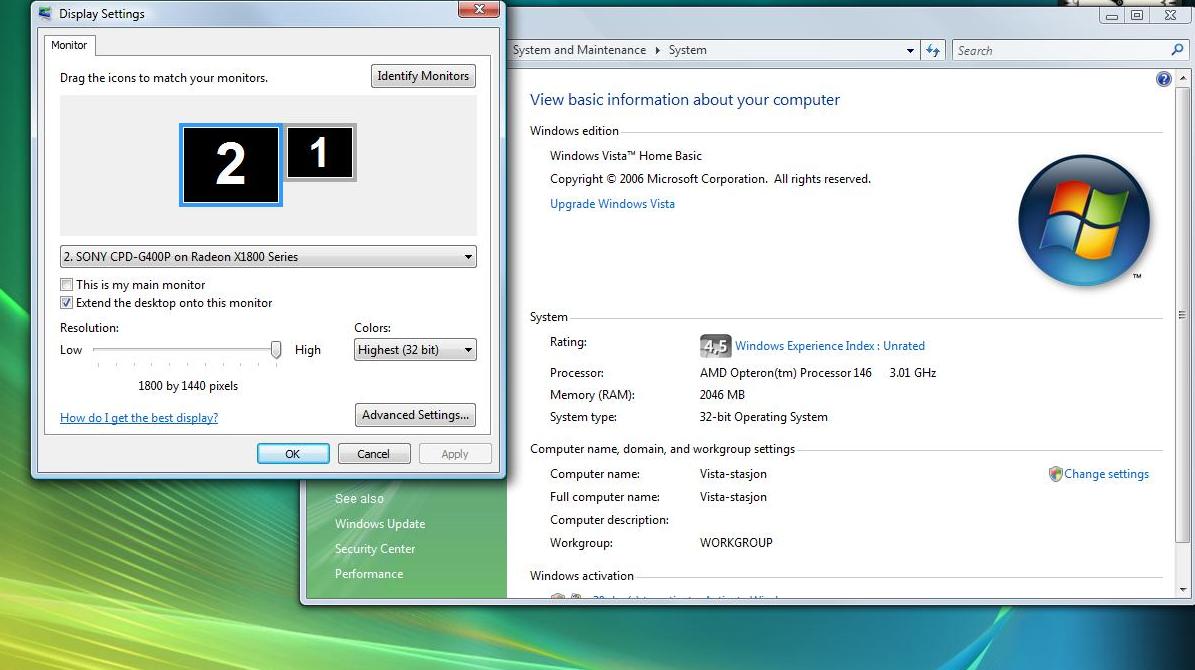Click the help question mark icon
The width and height of the screenshot is (1195, 670).
[x=1163, y=79]
